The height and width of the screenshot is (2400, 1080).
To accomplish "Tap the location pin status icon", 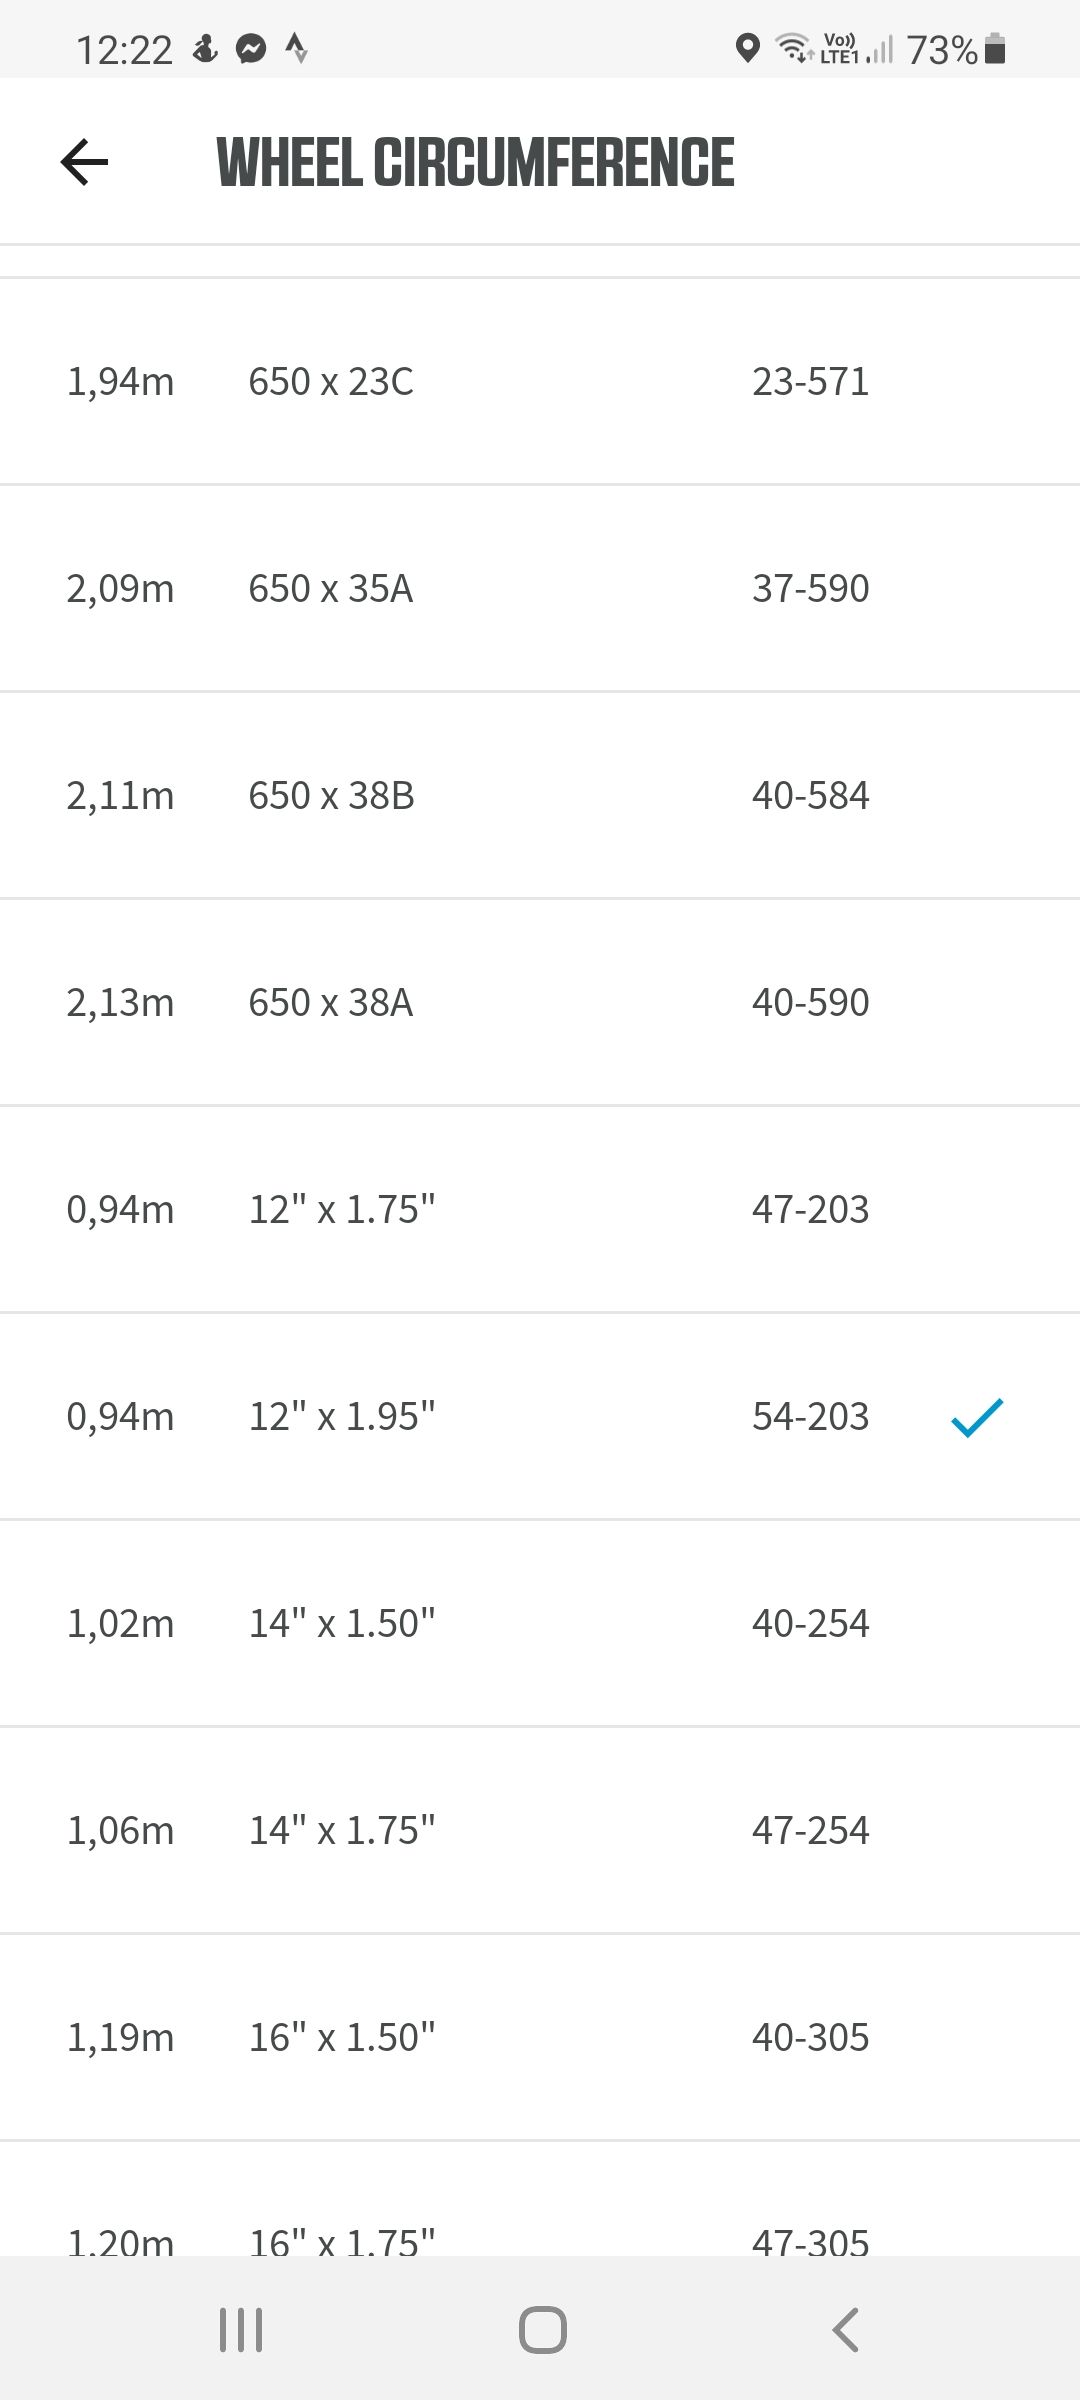I will point(747,48).
